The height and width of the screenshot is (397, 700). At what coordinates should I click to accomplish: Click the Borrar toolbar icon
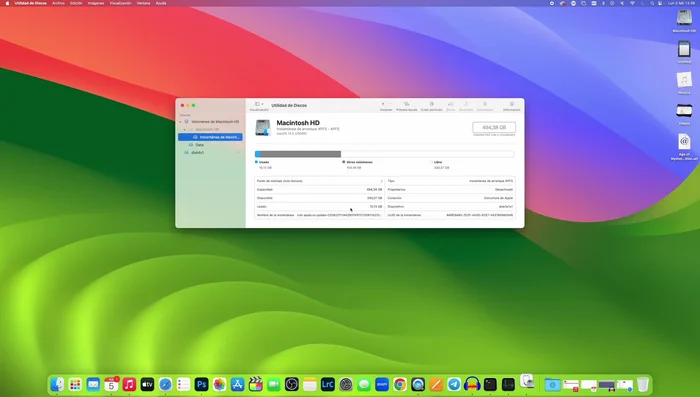(x=450, y=104)
